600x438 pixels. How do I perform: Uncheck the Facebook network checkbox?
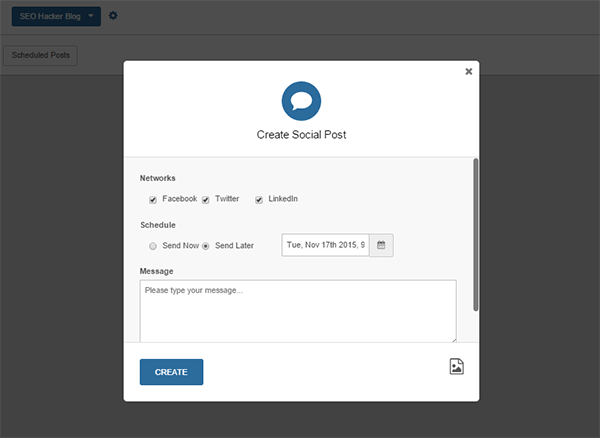pos(153,199)
